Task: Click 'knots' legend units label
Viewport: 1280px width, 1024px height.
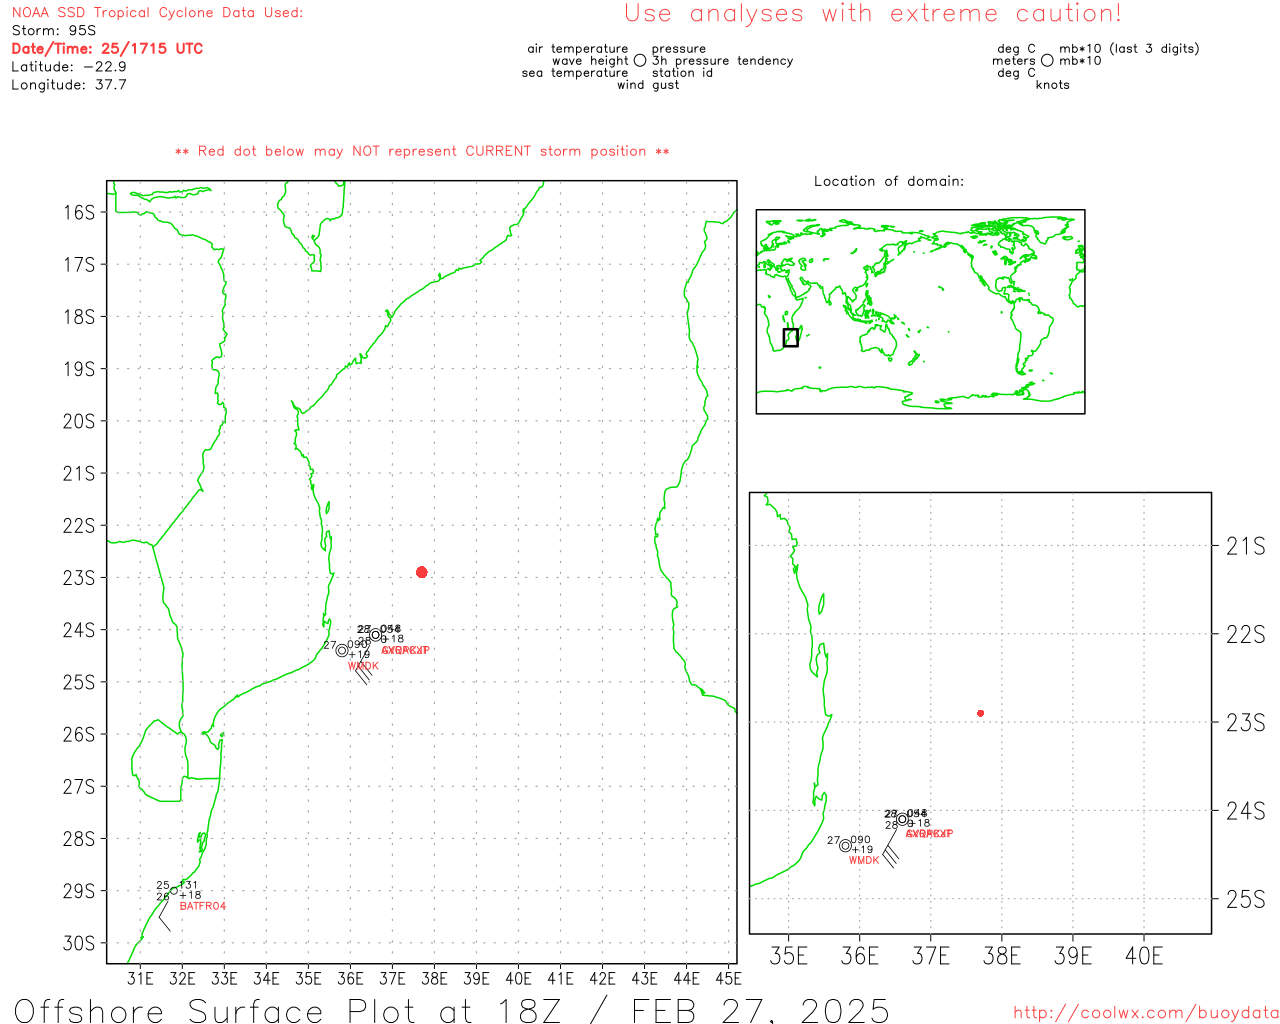Action: point(1053,85)
